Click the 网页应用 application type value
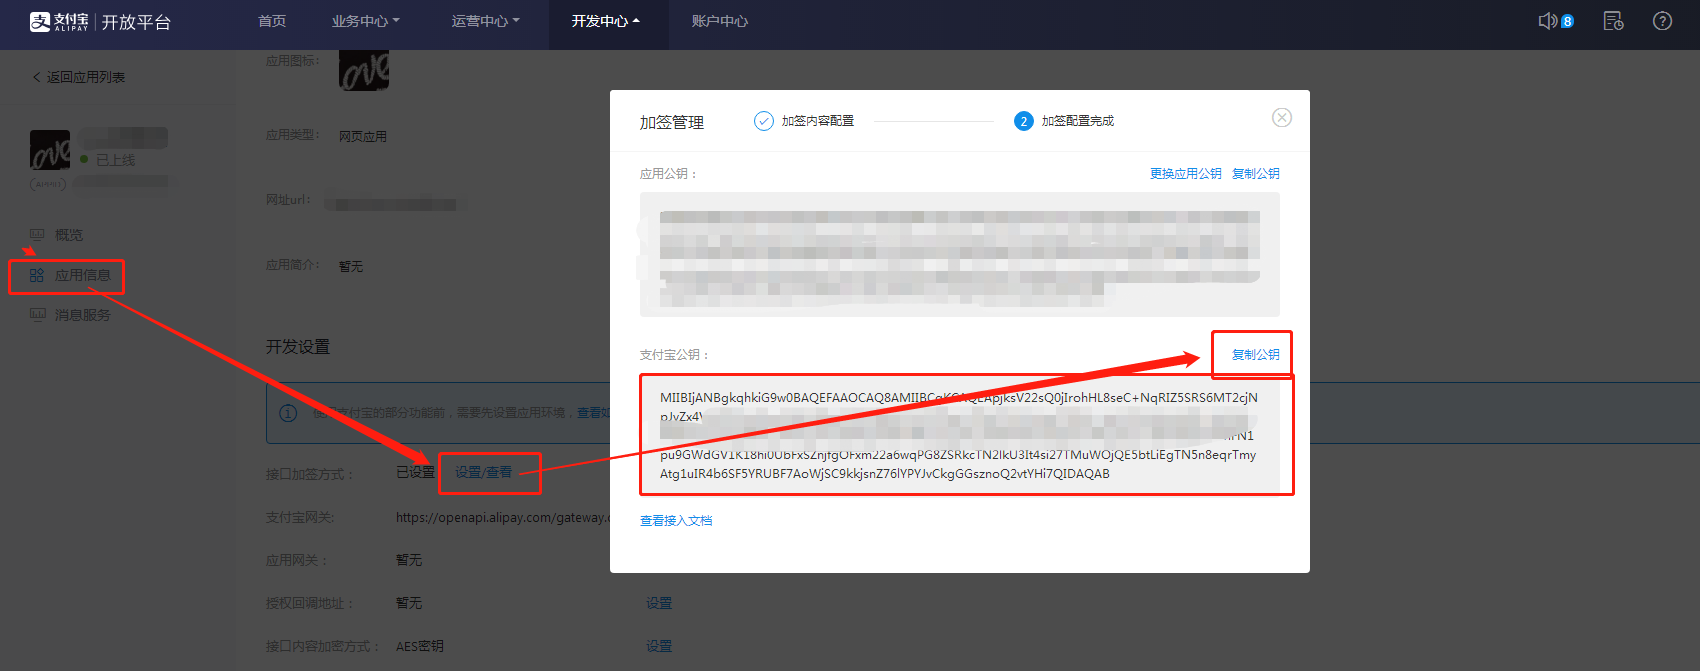Viewport: 1700px width, 671px height. pos(363,137)
